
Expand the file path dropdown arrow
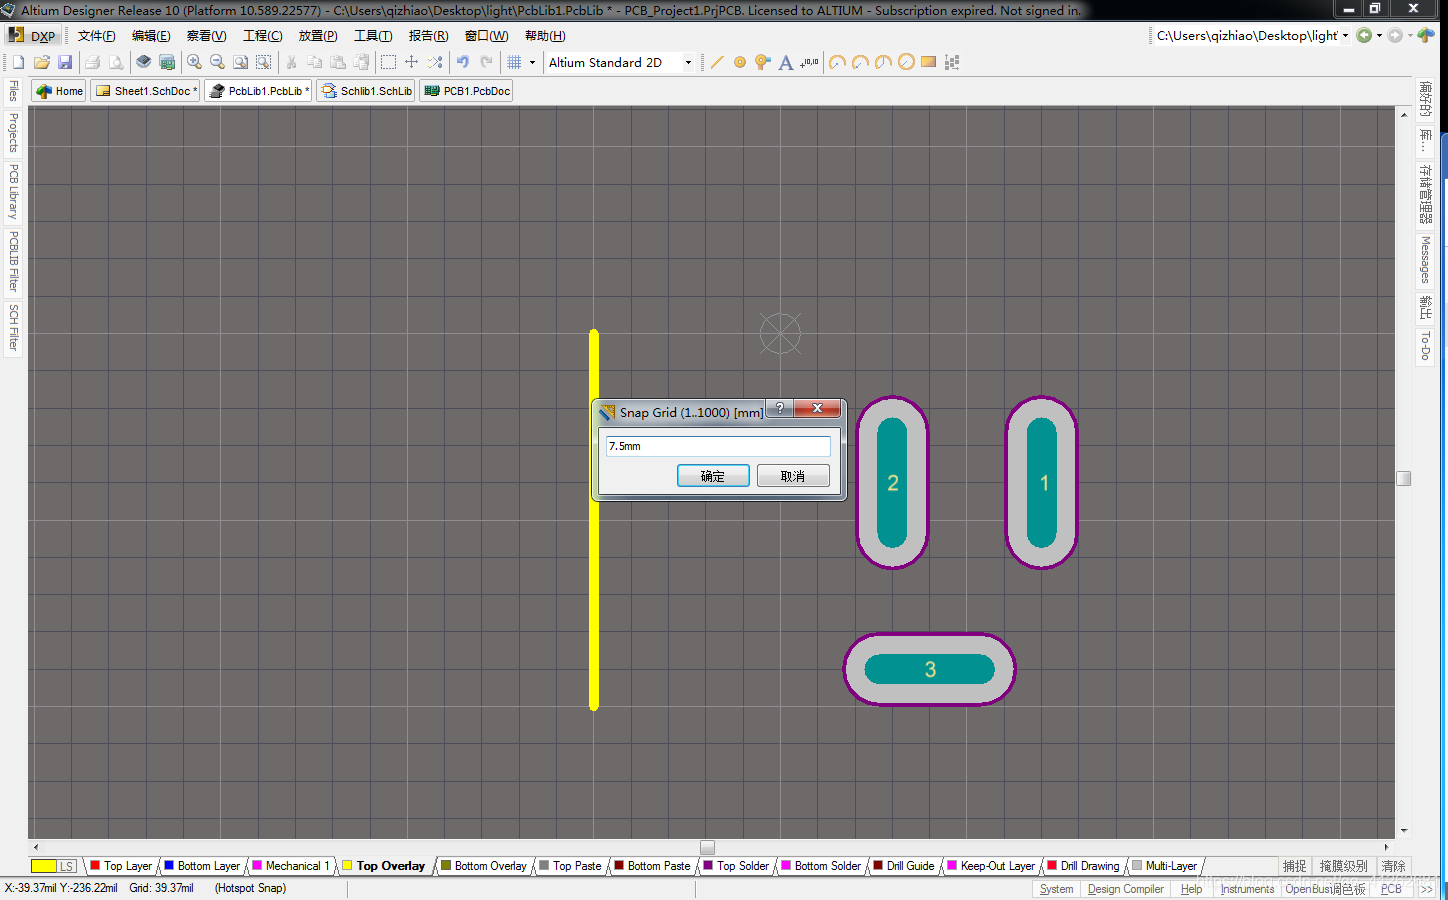tap(1345, 35)
